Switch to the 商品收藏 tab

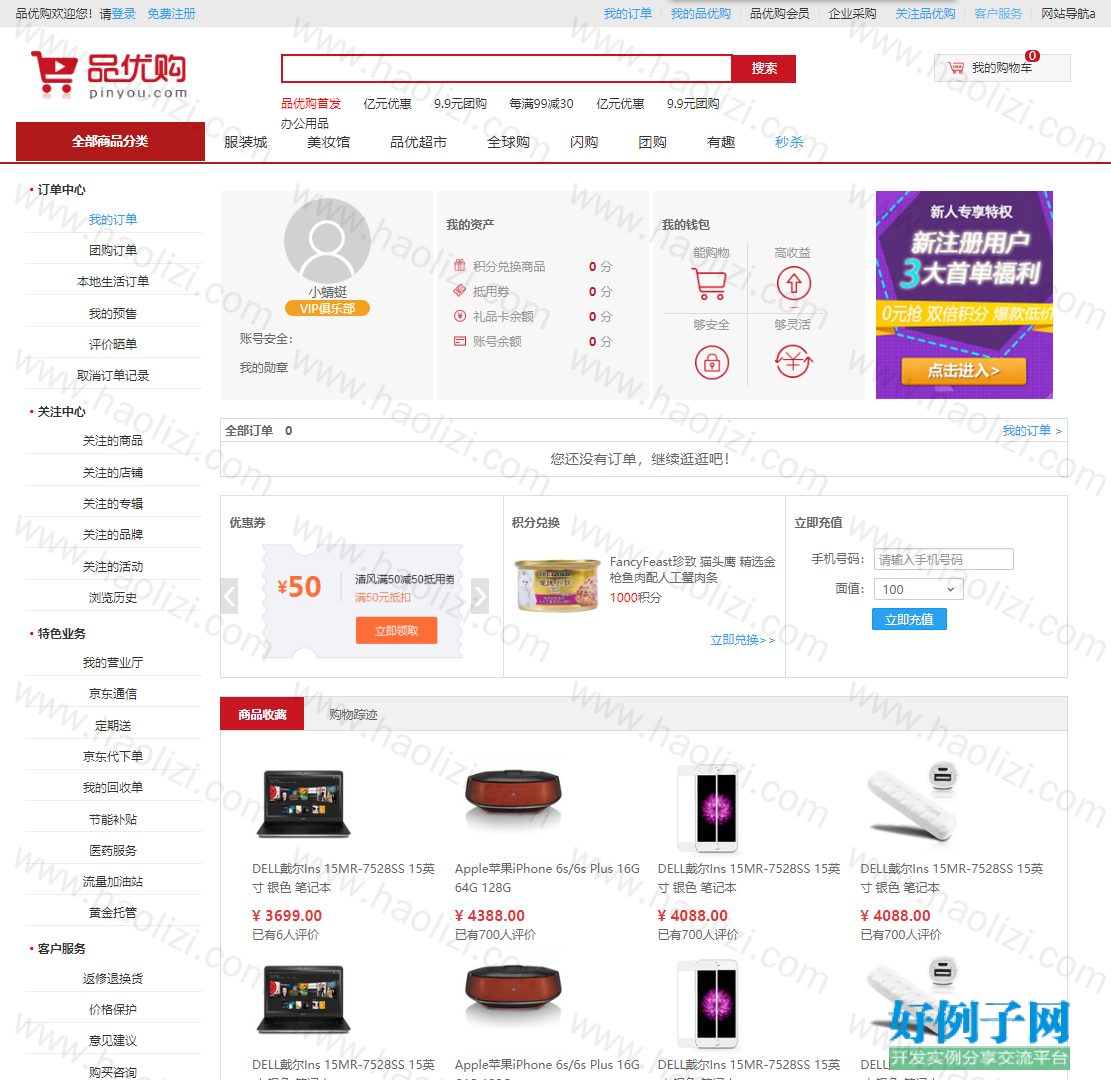[x=262, y=714]
